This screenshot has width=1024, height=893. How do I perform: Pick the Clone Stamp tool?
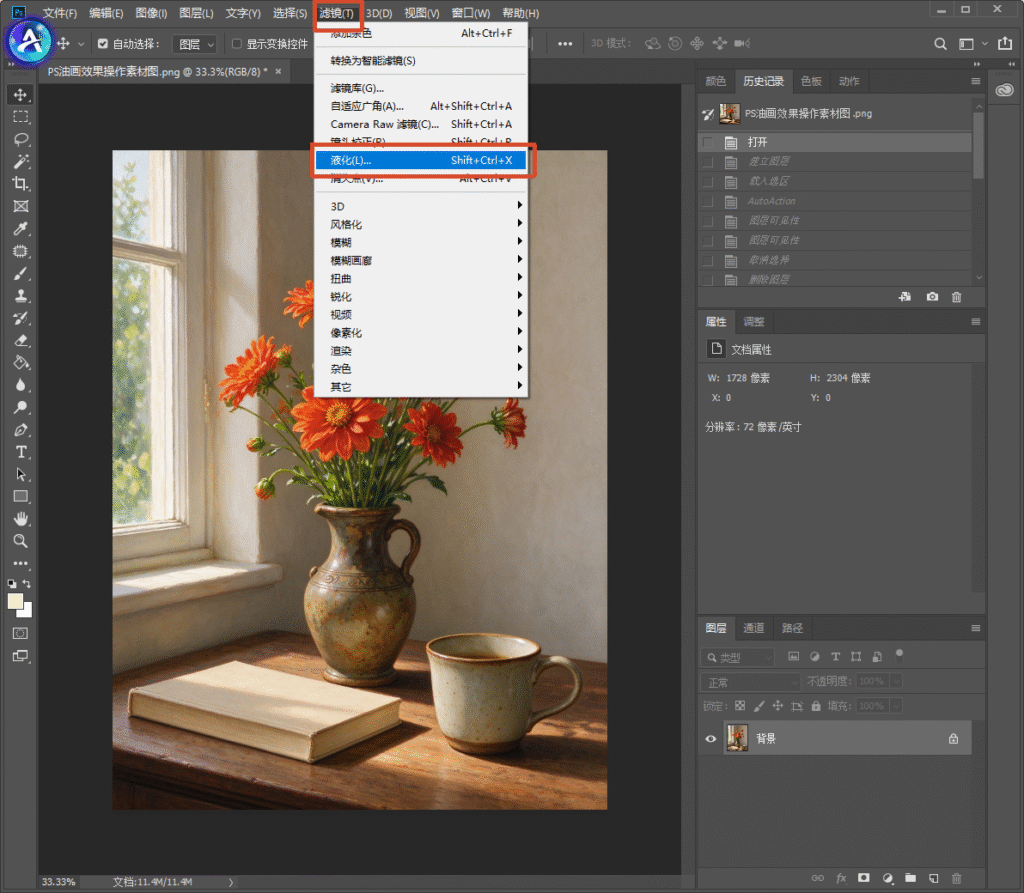pyautogui.click(x=21, y=296)
